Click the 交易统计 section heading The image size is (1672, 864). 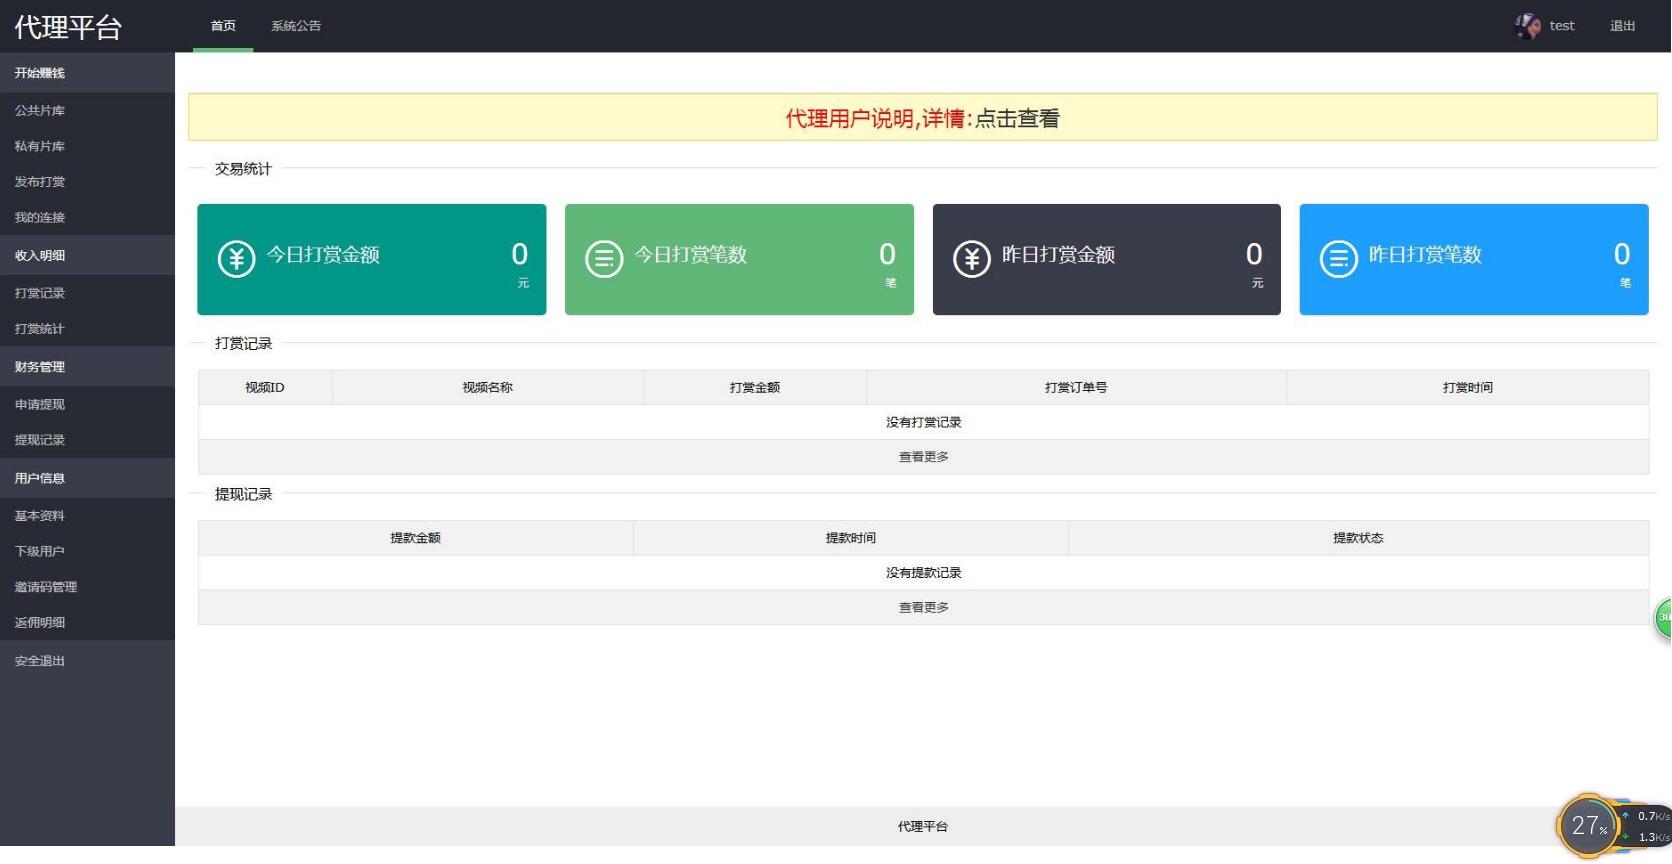[243, 169]
